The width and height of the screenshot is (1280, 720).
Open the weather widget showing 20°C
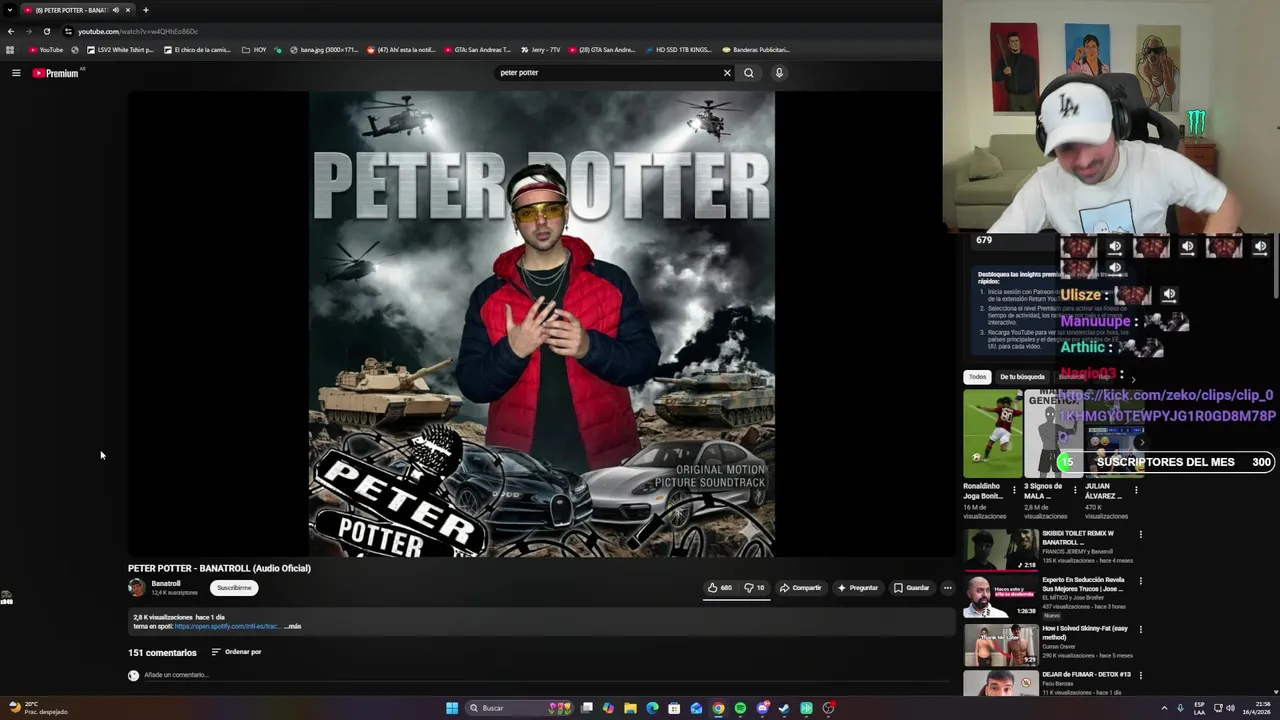[38, 708]
